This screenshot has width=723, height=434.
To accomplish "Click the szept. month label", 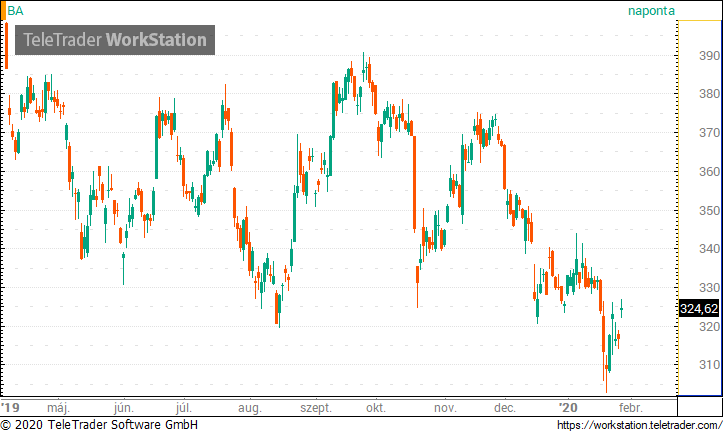I will click(x=316, y=409).
